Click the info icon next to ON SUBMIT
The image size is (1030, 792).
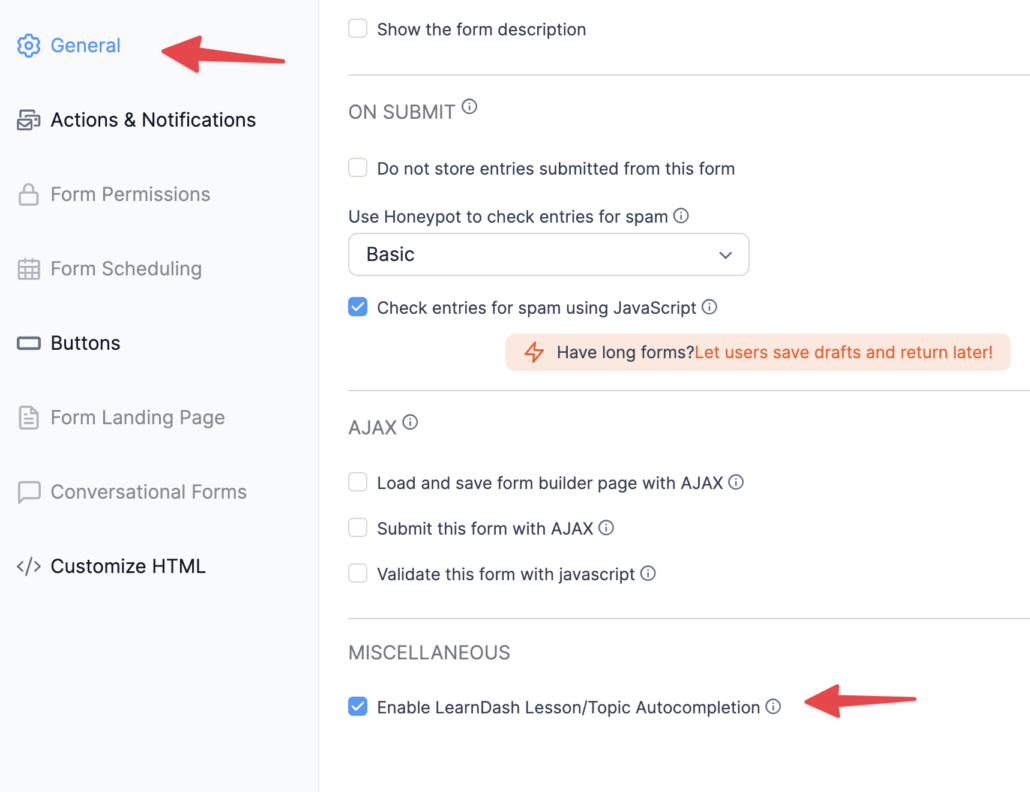click(469, 105)
